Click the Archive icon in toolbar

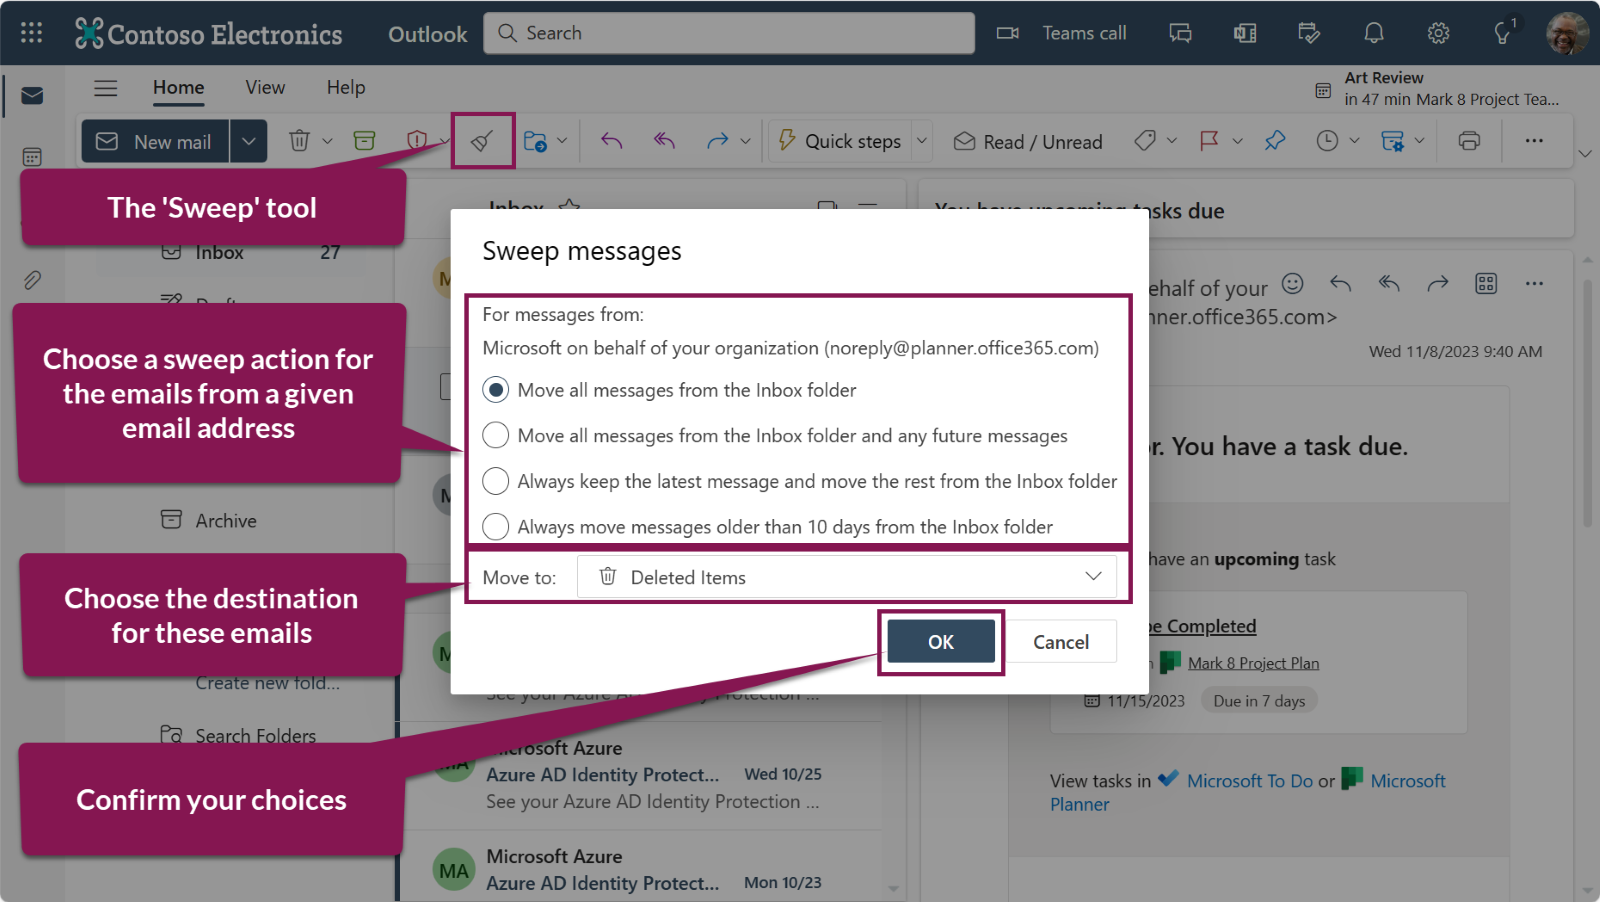point(365,141)
